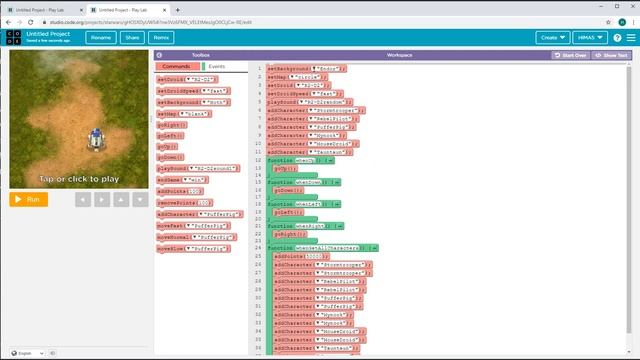Open a new browser tab
The image size is (640, 360).
[x=178, y=10]
